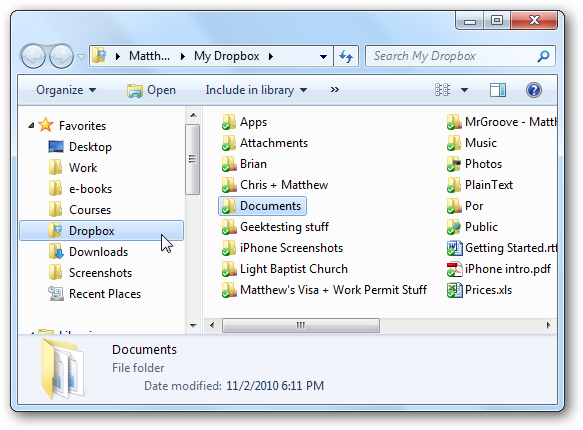The image size is (583, 430).
Task: Maximize the Explorer window
Action: point(497,20)
